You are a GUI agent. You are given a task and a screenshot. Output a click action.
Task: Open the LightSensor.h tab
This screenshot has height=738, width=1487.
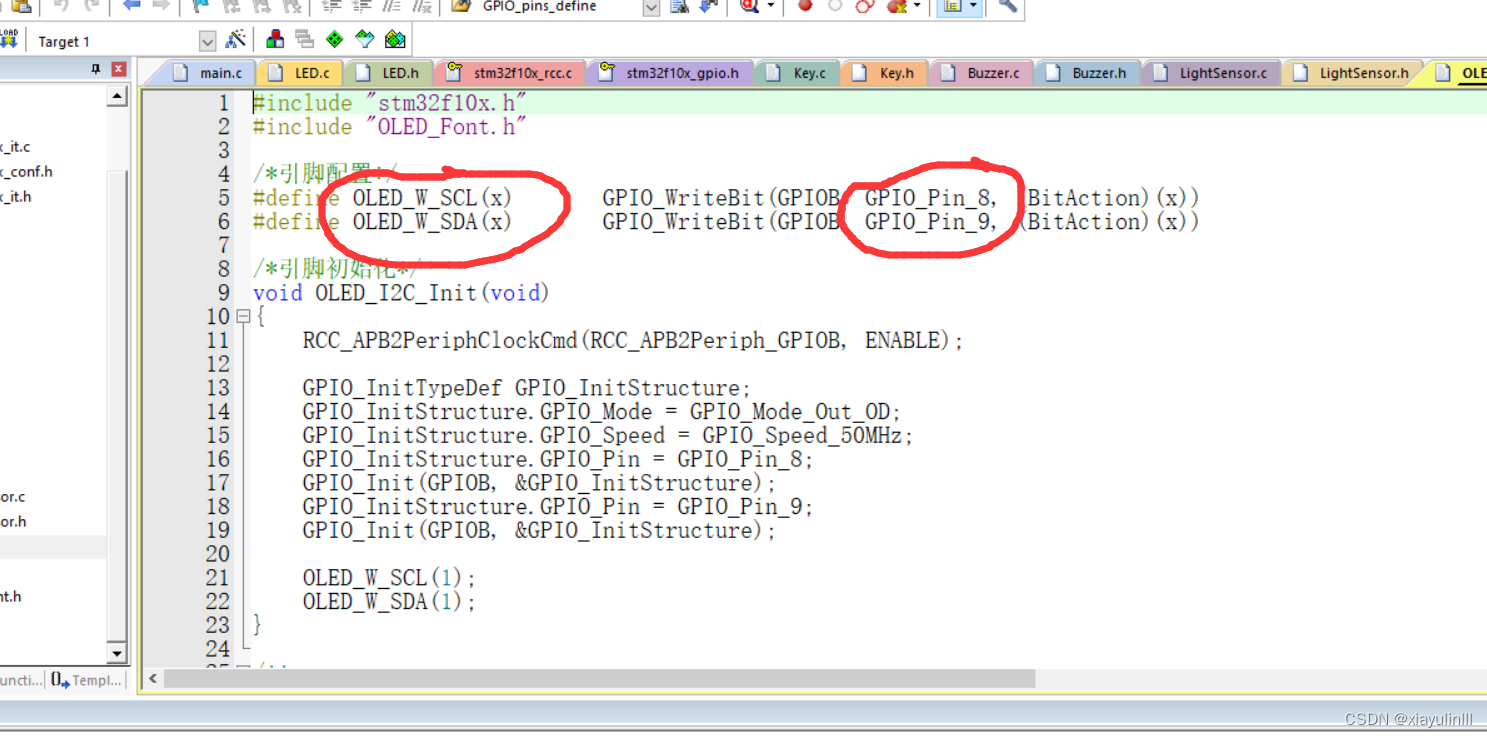click(1352, 73)
